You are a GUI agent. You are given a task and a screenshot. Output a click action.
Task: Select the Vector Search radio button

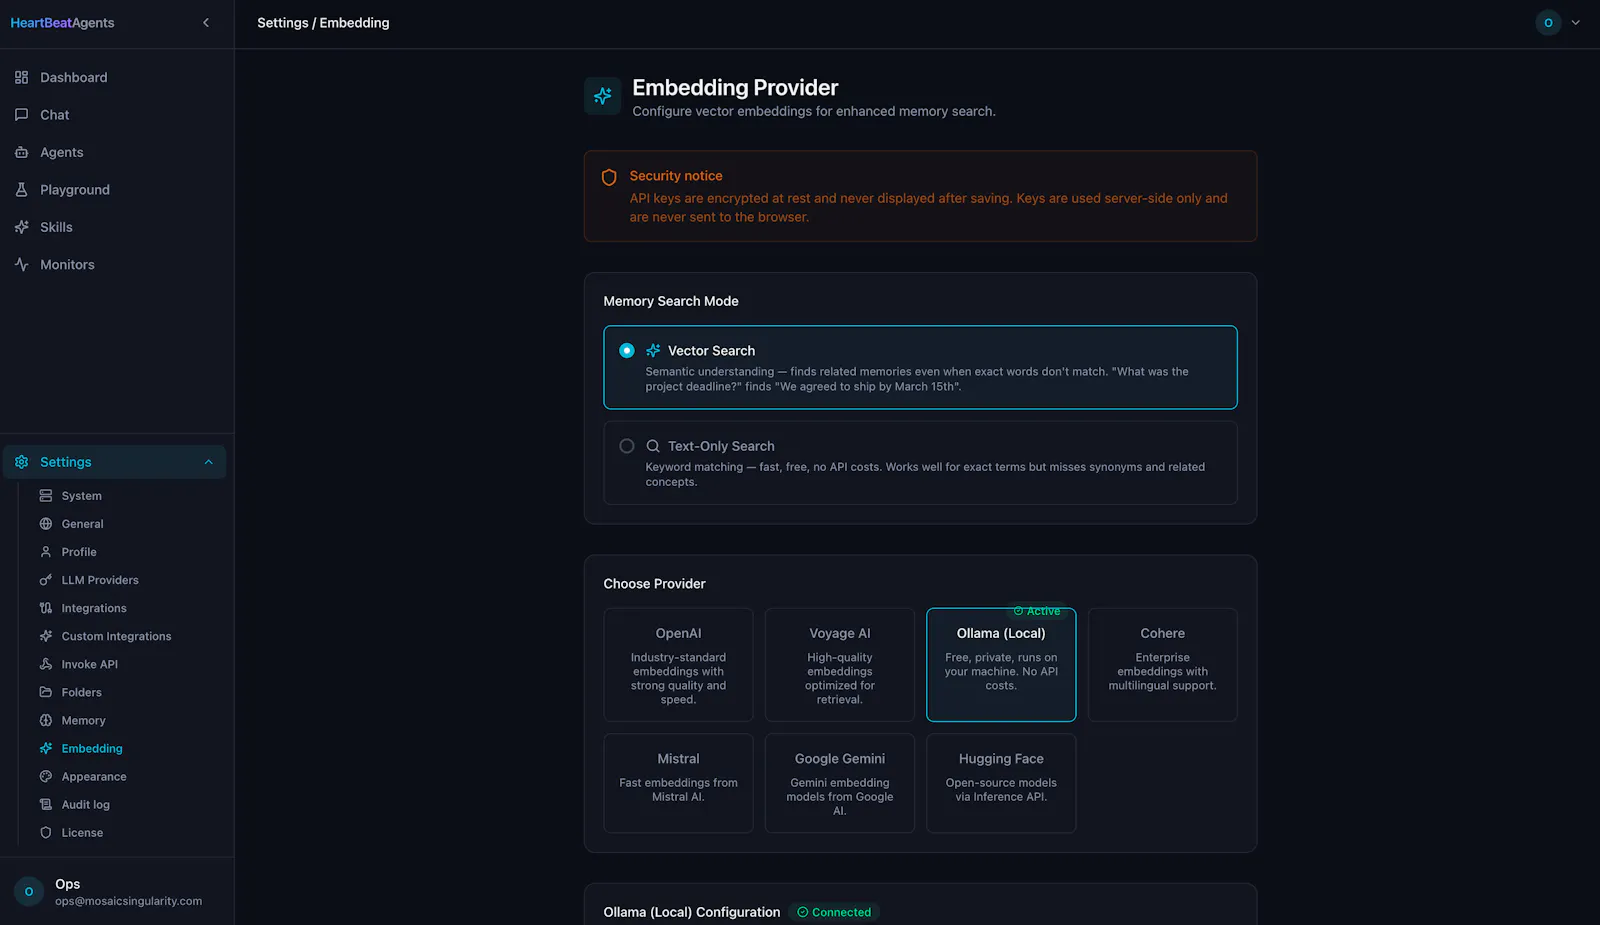click(627, 351)
